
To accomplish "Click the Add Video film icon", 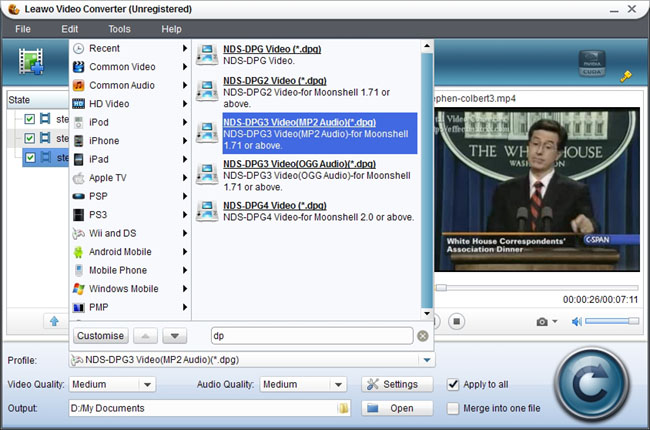I will click(31, 61).
